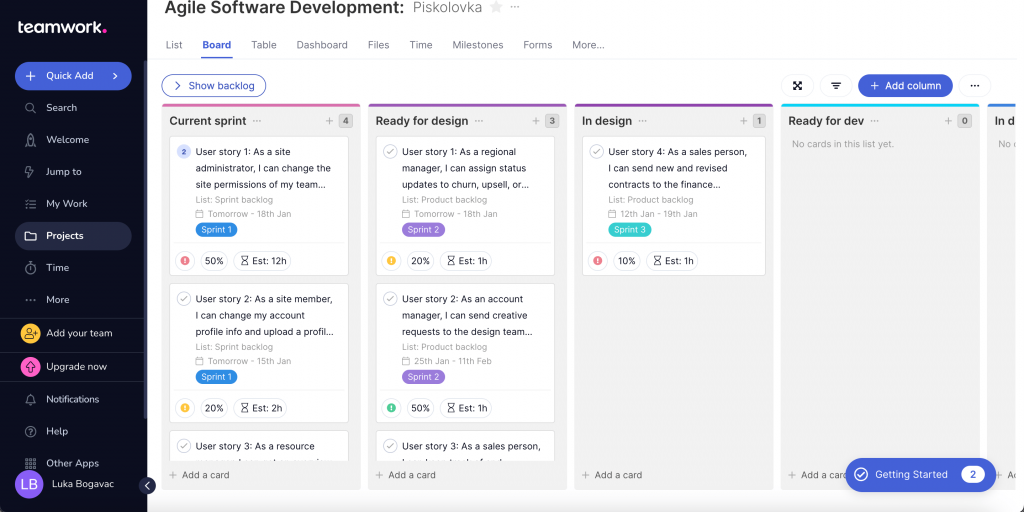The width and height of the screenshot is (1024, 512).
Task: Open the board filter icon
Action: pyautogui.click(x=836, y=86)
